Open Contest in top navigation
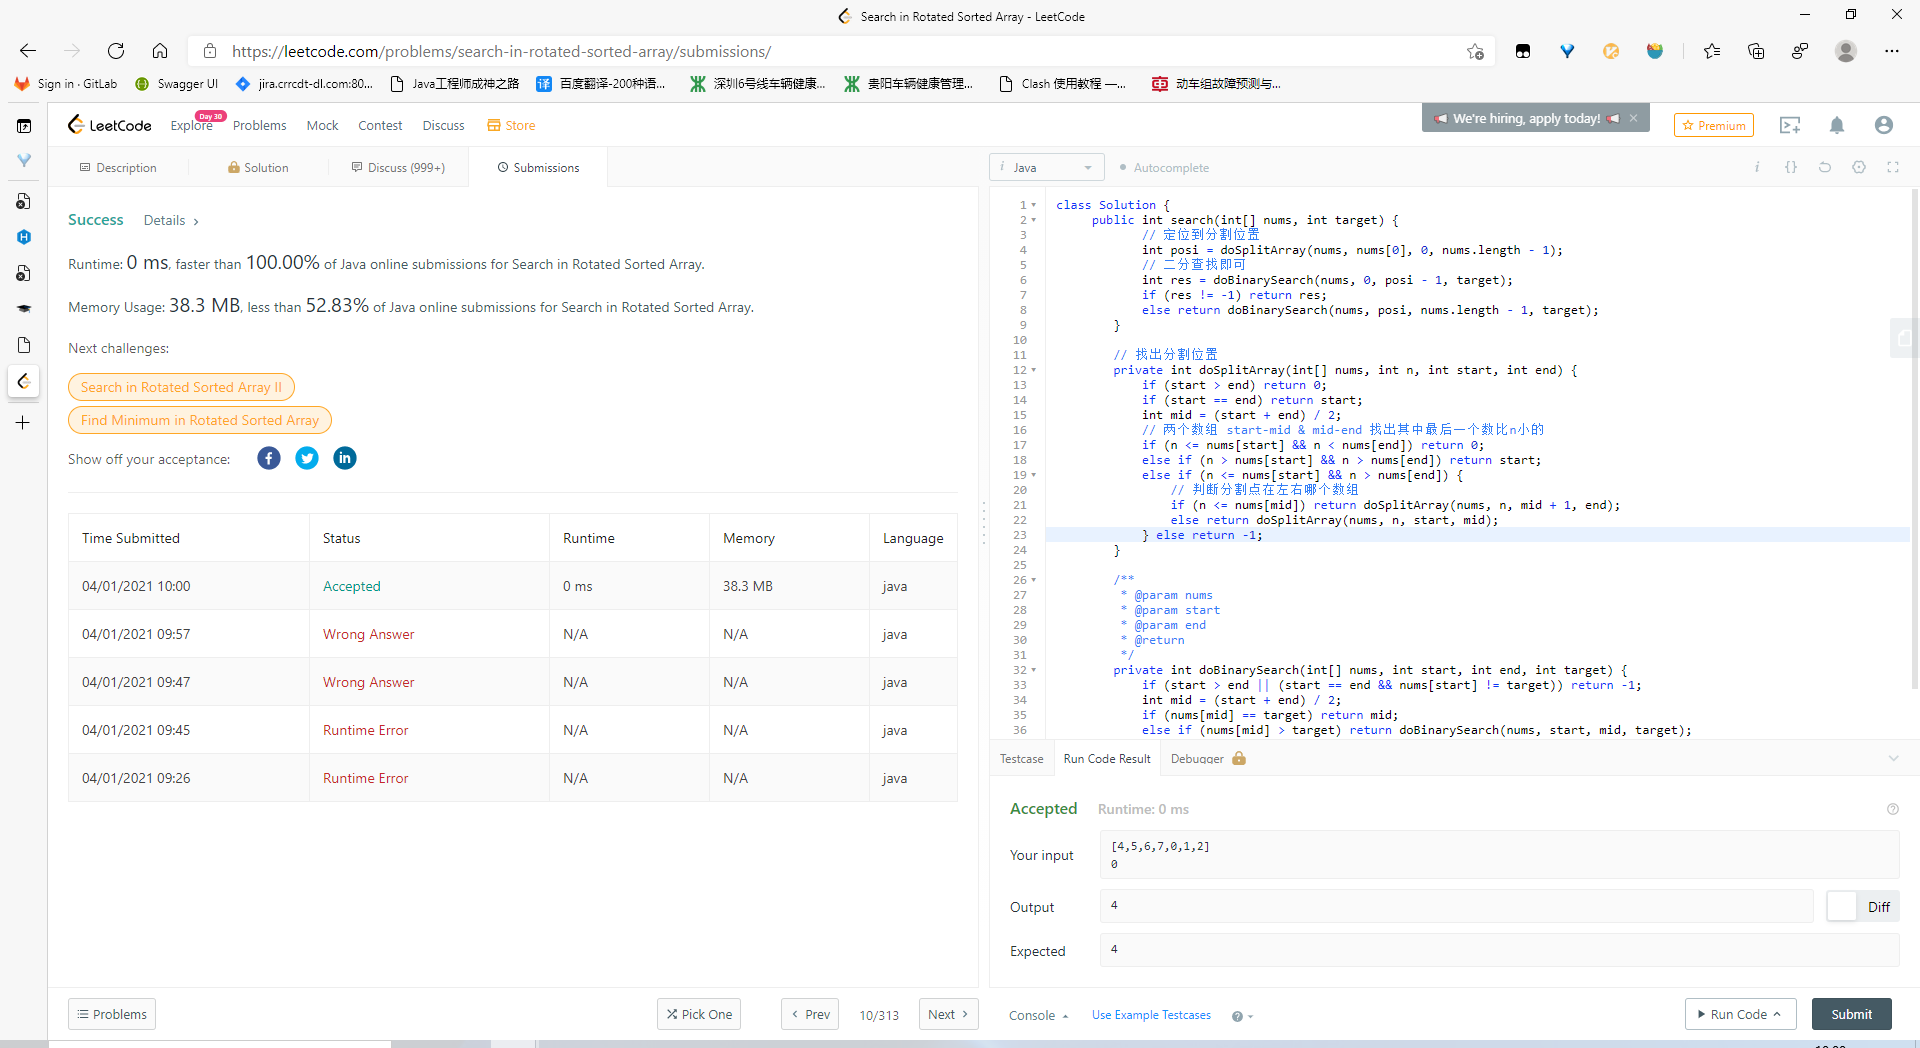This screenshot has height=1048, width=1920. (x=380, y=125)
